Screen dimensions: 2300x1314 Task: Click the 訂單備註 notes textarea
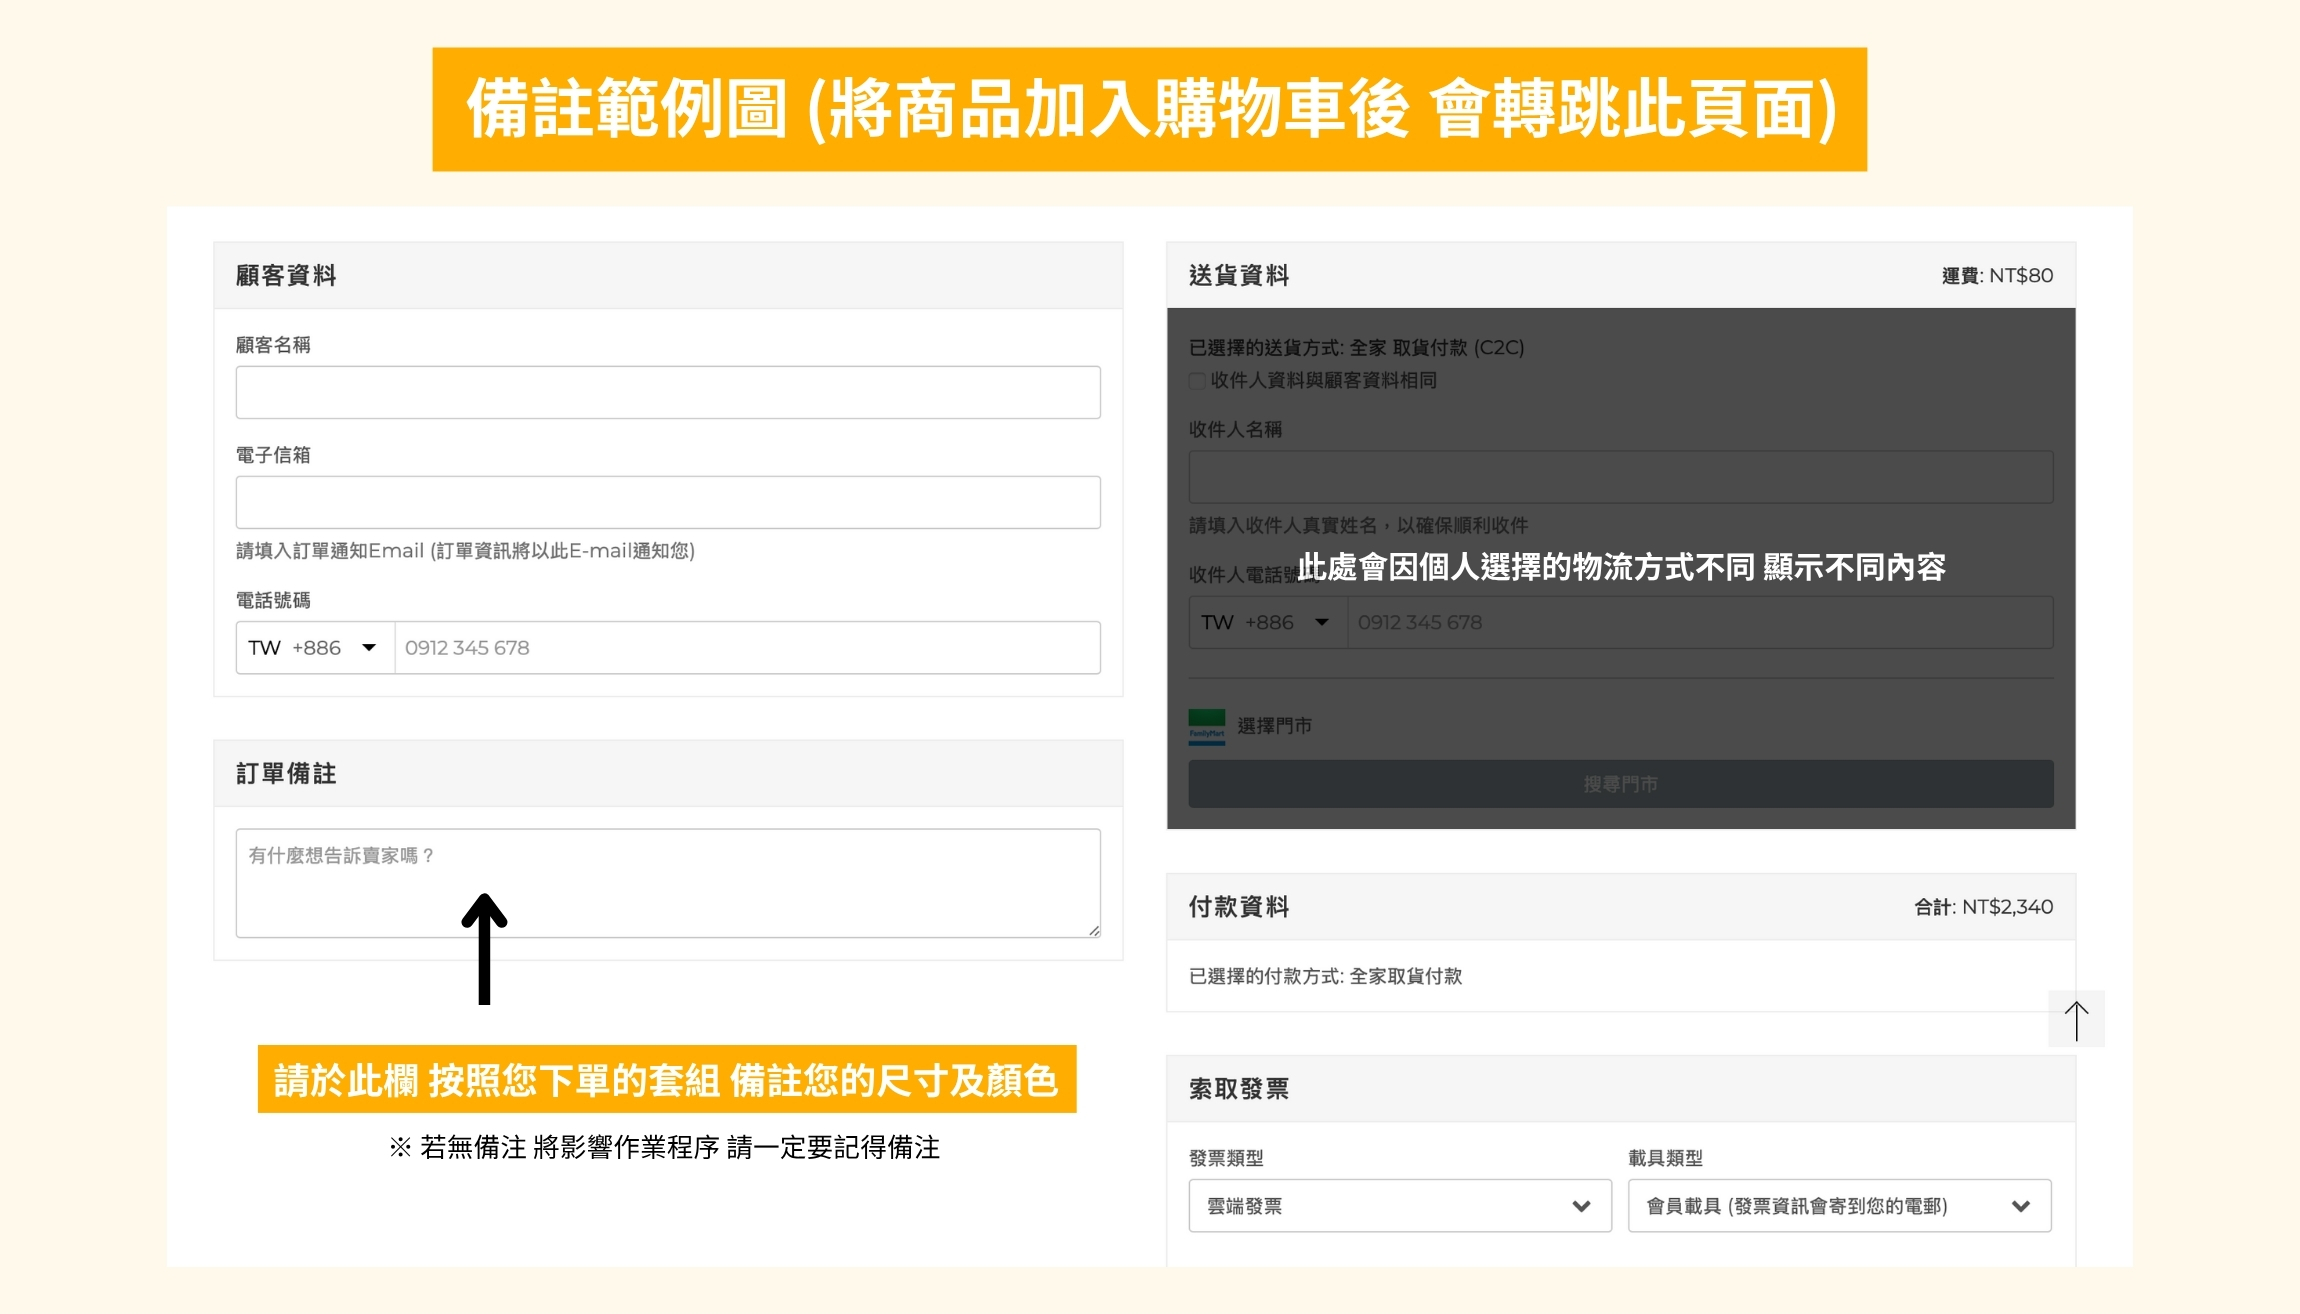pos(667,883)
